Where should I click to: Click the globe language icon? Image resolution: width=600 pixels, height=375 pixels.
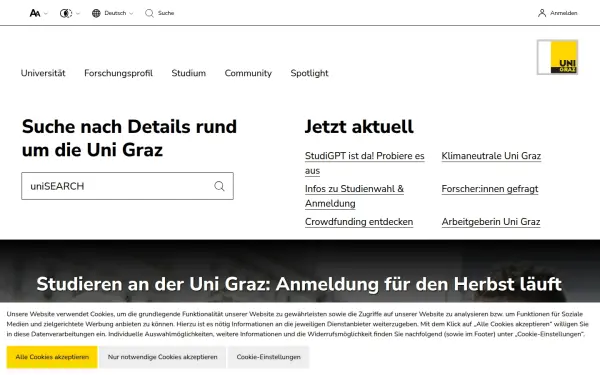click(x=96, y=13)
